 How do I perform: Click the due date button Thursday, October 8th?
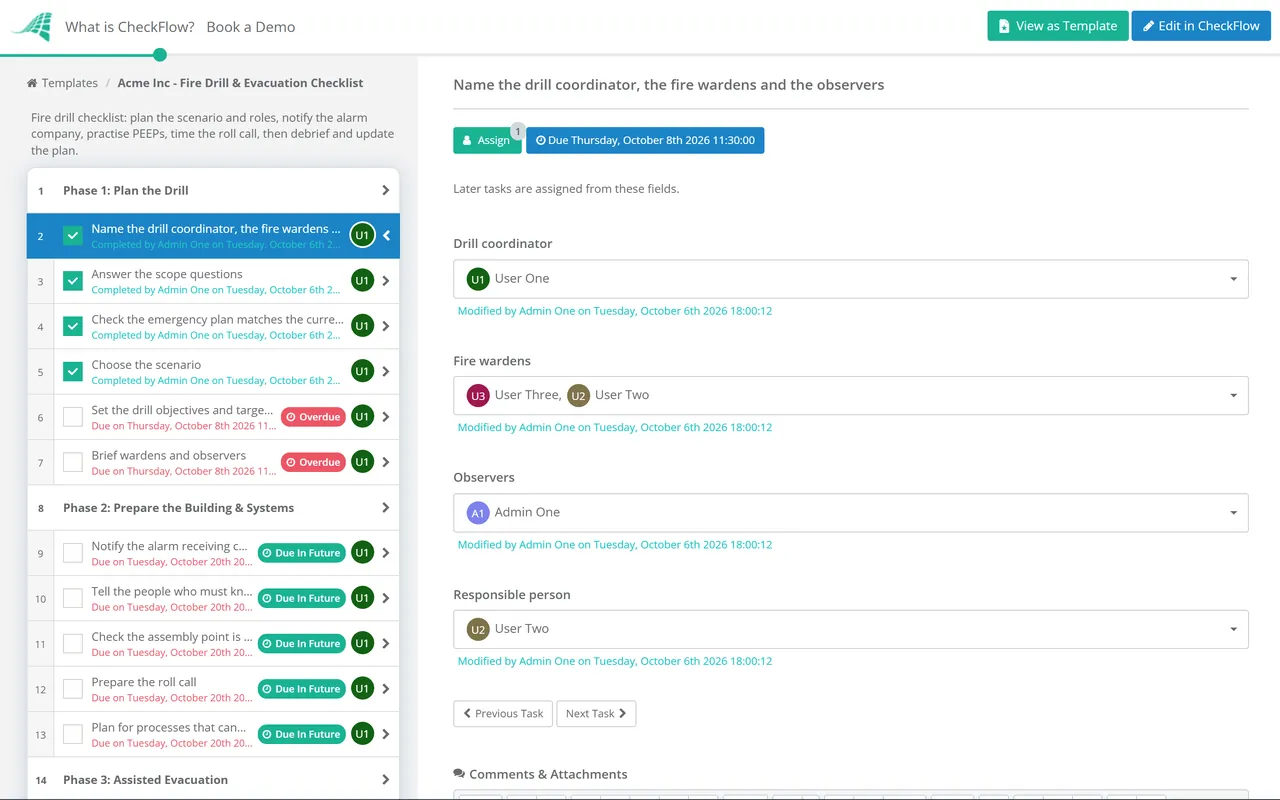(645, 140)
